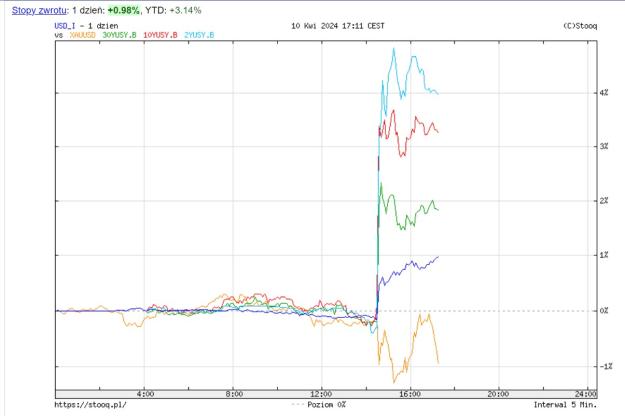This screenshot has width=625, height=416.
Task: Click the 2YUSY.B legend label
Action: [199, 35]
